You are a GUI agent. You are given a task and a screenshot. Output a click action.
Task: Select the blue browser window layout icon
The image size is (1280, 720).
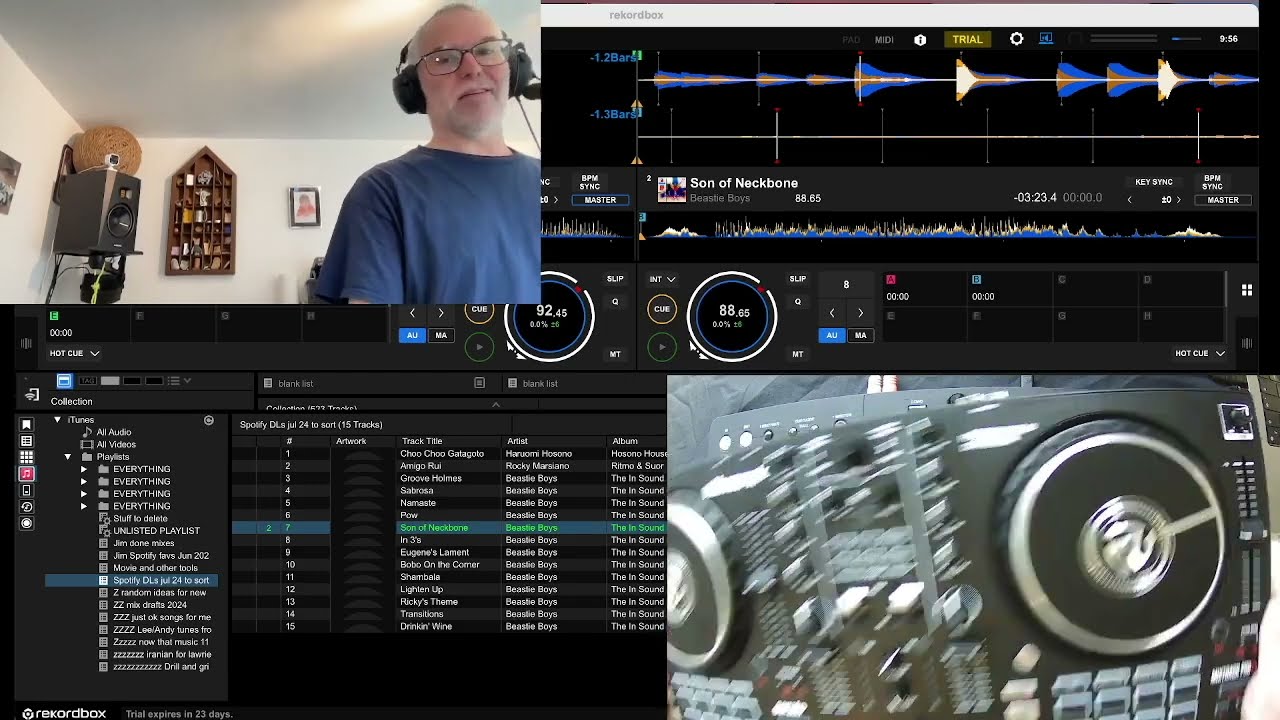64,381
